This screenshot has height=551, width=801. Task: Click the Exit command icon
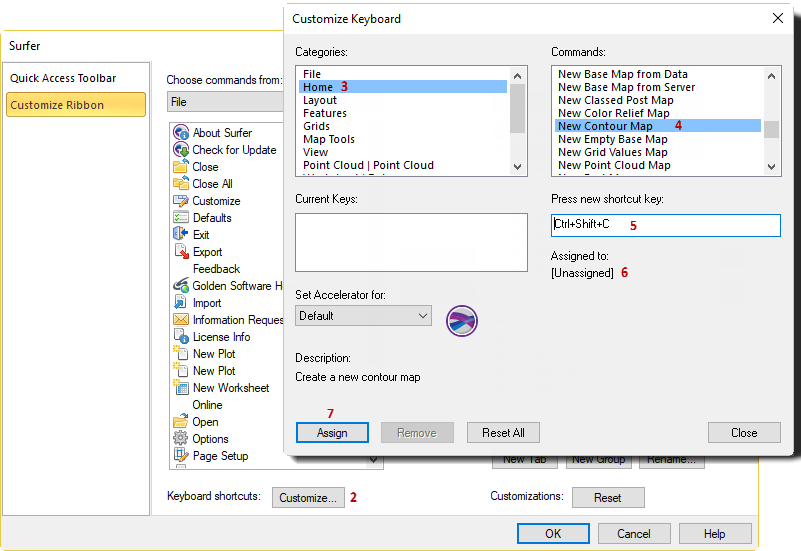(181, 234)
